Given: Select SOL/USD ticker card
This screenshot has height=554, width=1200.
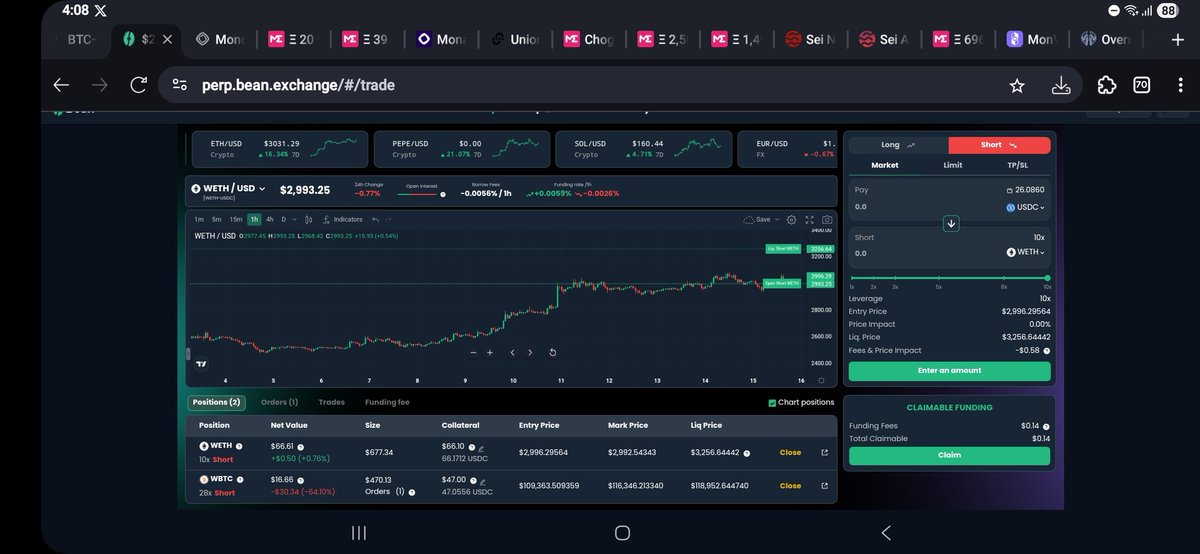Looking at the screenshot, I should click(x=644, y=149).
